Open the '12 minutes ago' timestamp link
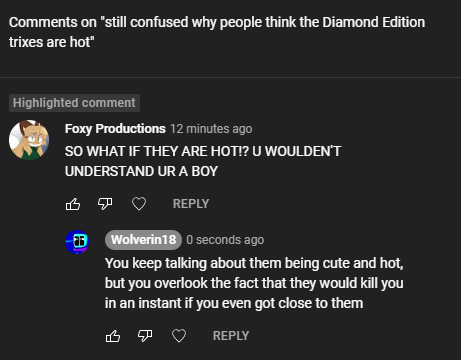Screen dimensions: 461x360 pos(211,129)
